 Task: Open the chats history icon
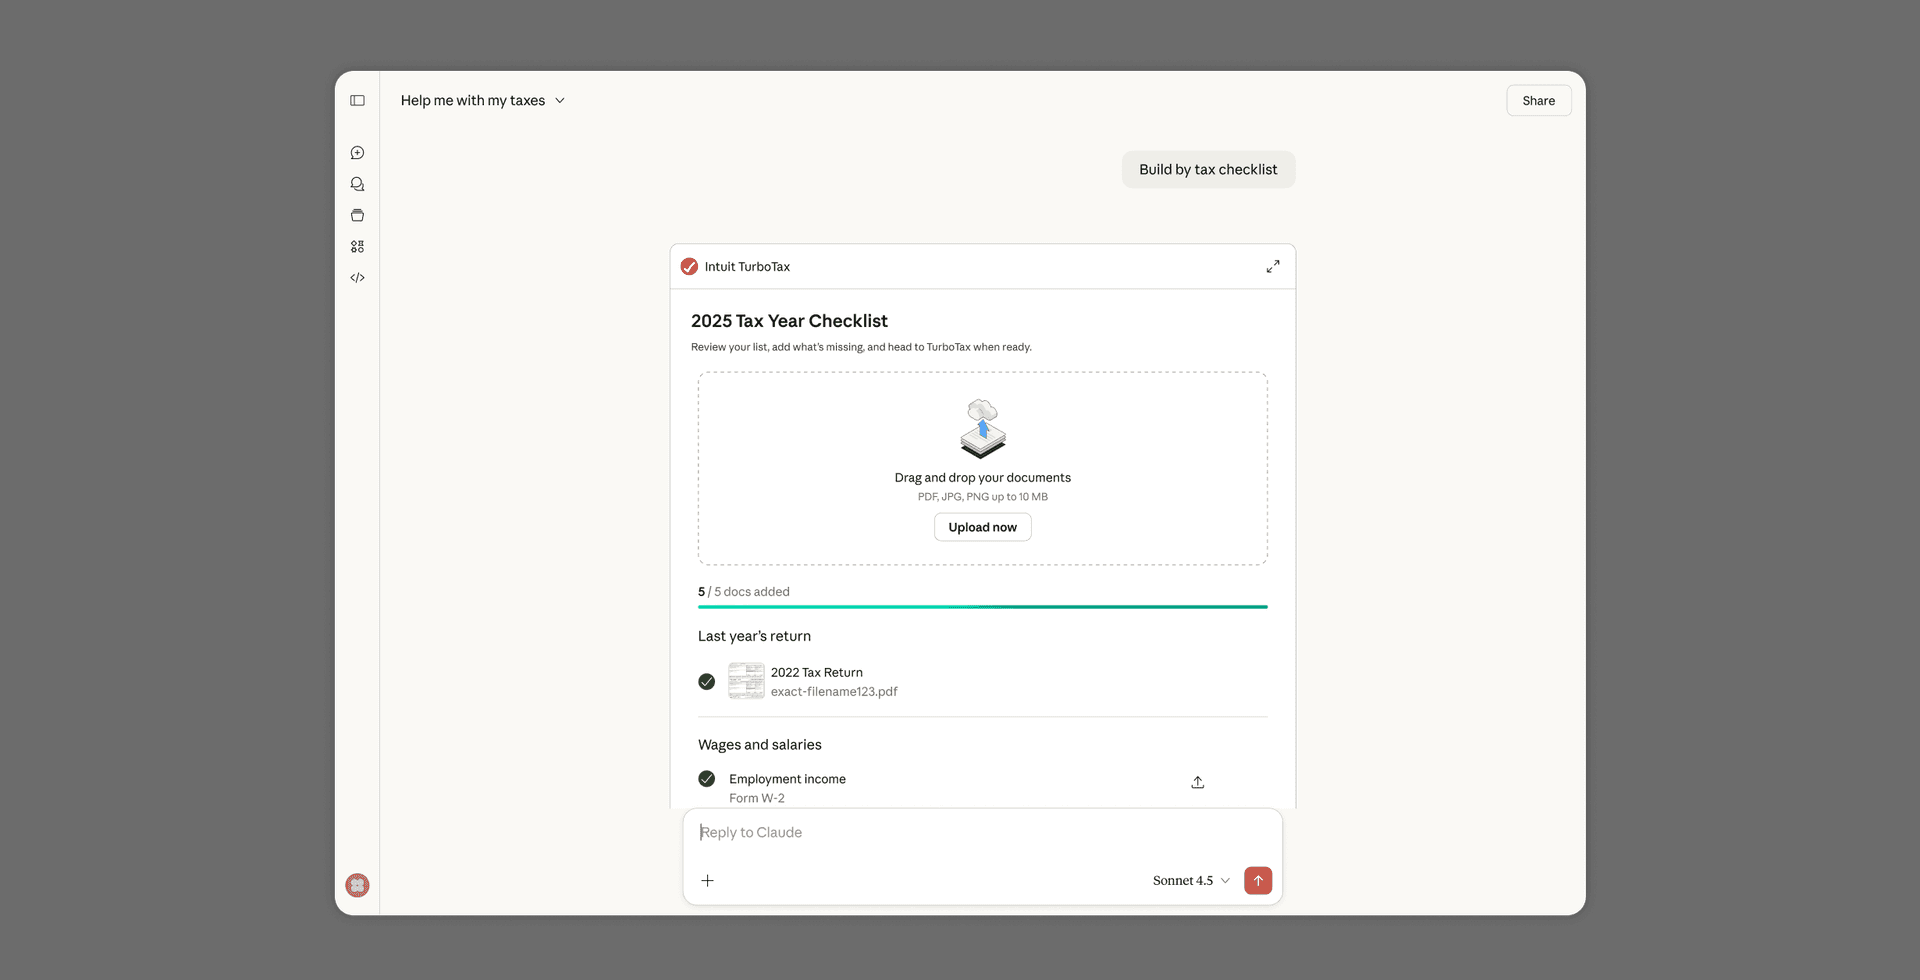pyautogui.click(x=357, y=184)
